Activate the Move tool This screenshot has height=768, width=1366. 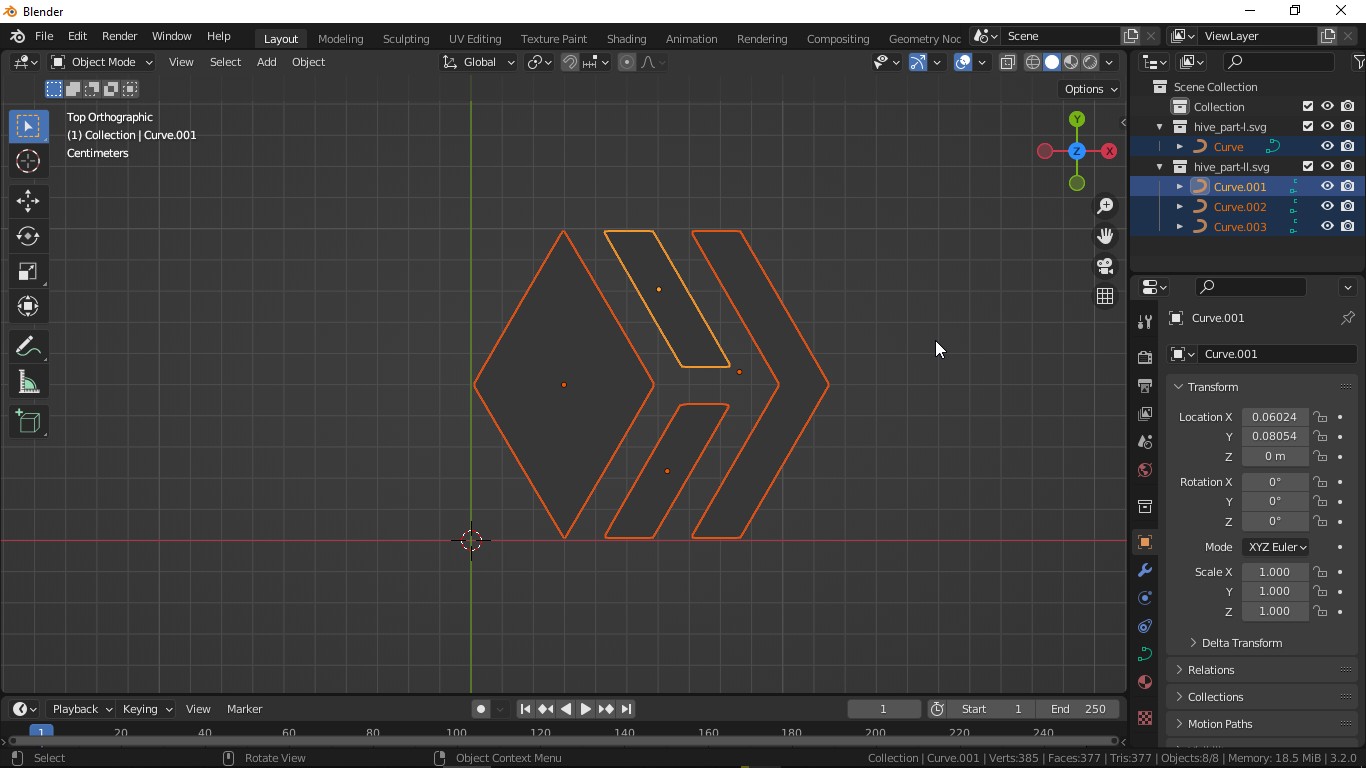point(28,201)
